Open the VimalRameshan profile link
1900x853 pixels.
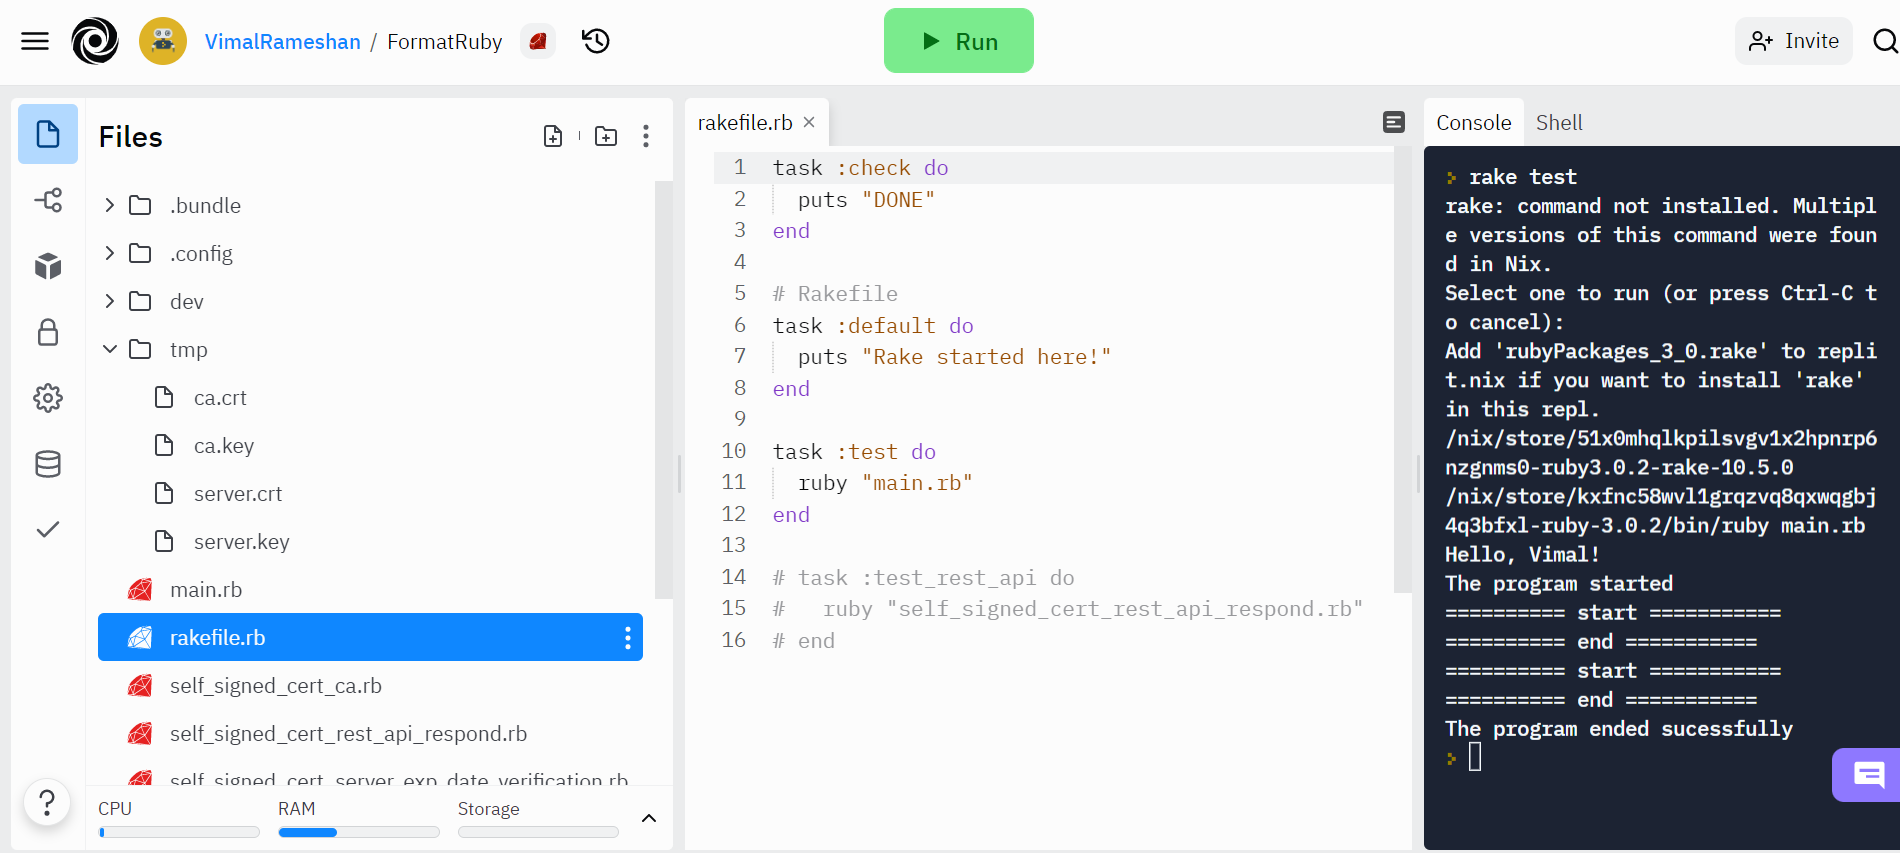click(283, 41)
